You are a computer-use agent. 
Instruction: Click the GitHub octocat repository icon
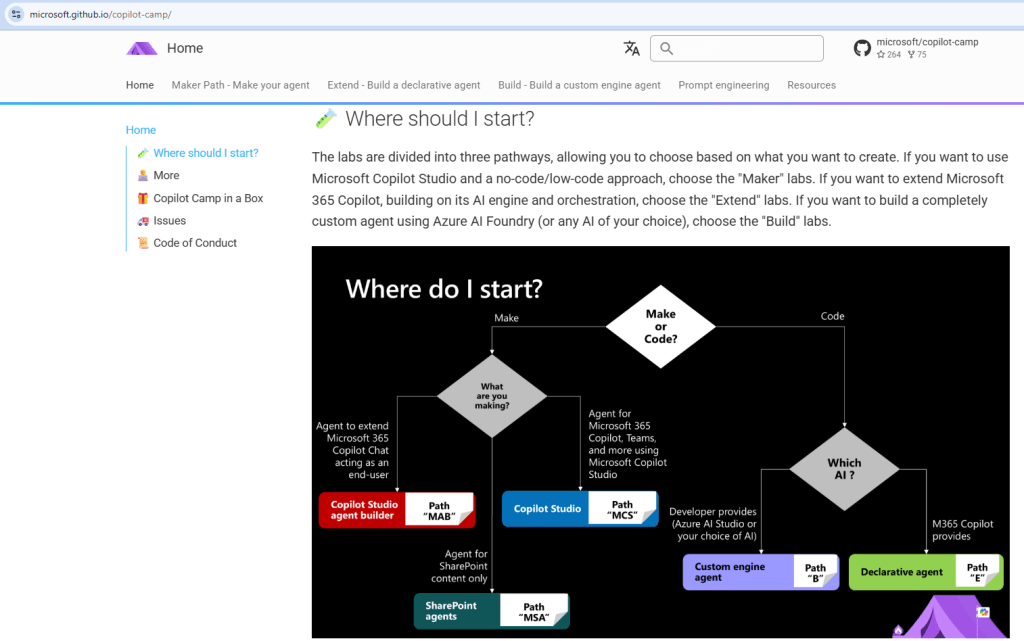(862, 48)
